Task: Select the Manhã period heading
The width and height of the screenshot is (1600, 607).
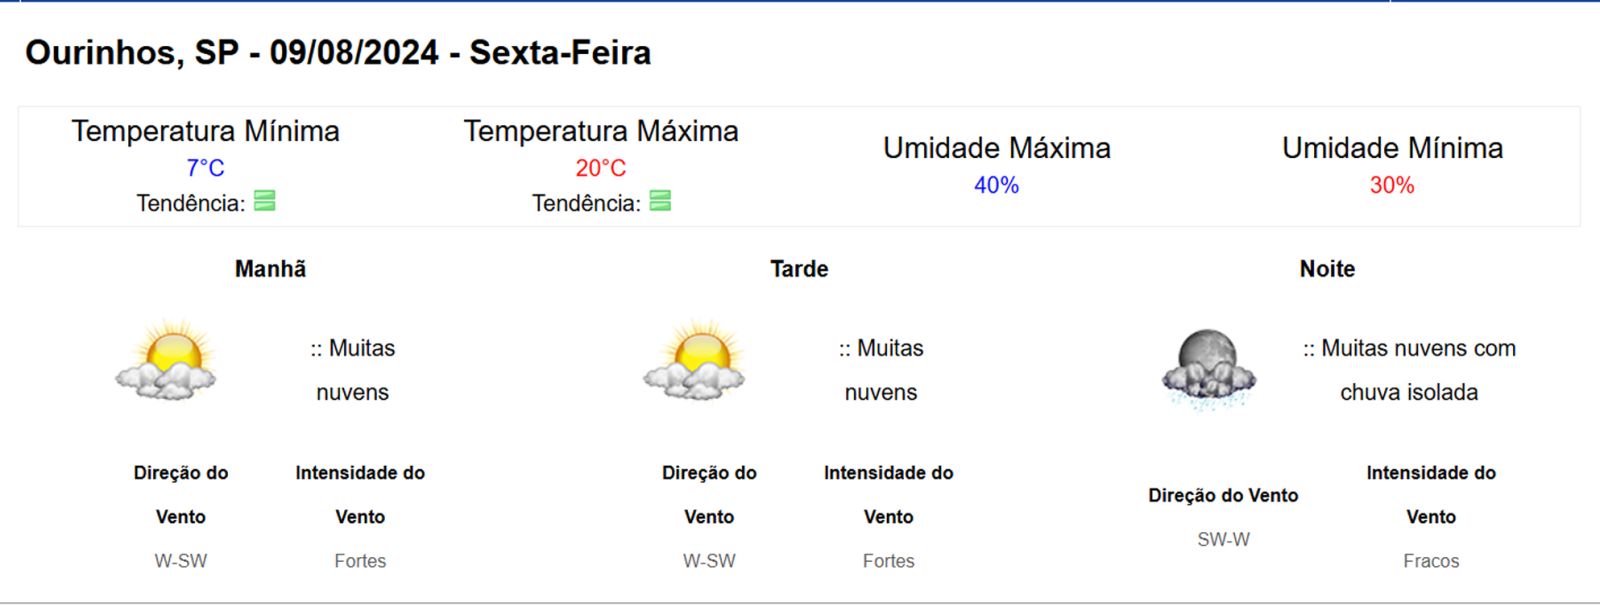Action: tap(270, 269)
